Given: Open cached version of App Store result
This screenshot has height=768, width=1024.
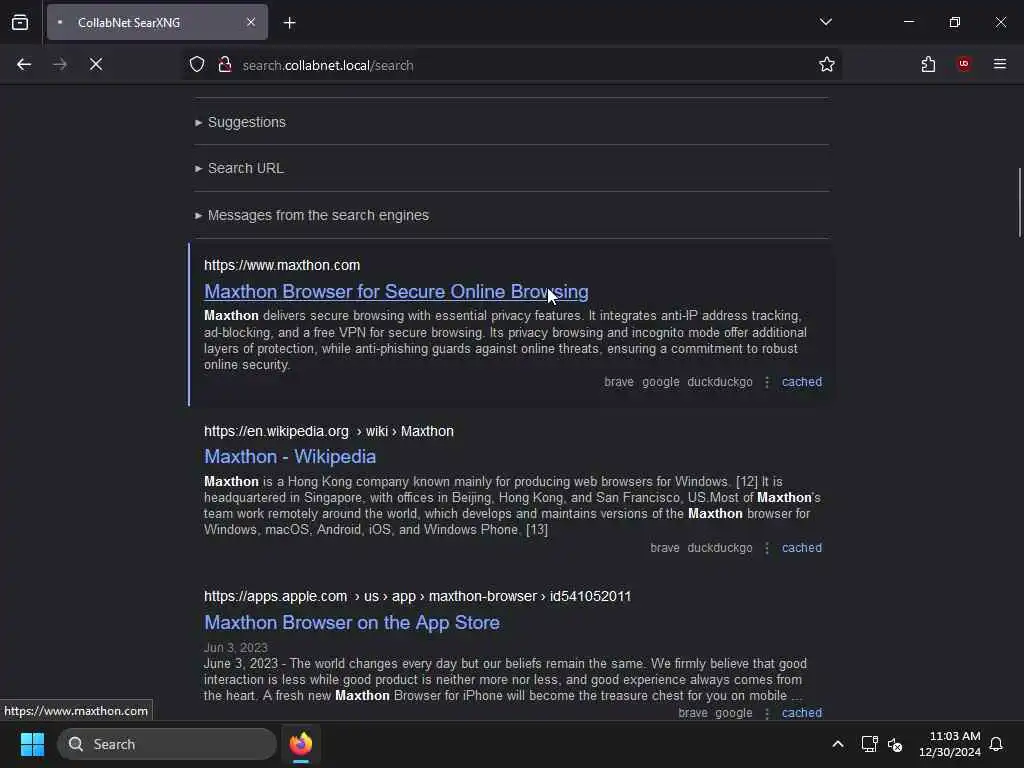Looking at the screenshot, I should [x=802, y=713].
